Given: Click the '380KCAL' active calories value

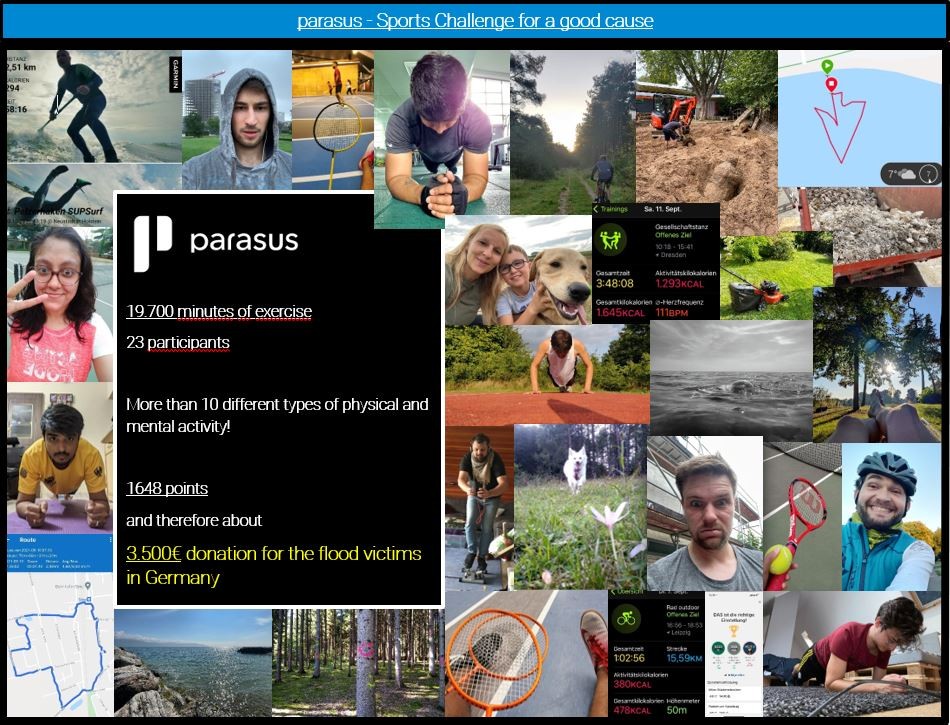Looking at the screenshot, I should click(x=632, y=684).
